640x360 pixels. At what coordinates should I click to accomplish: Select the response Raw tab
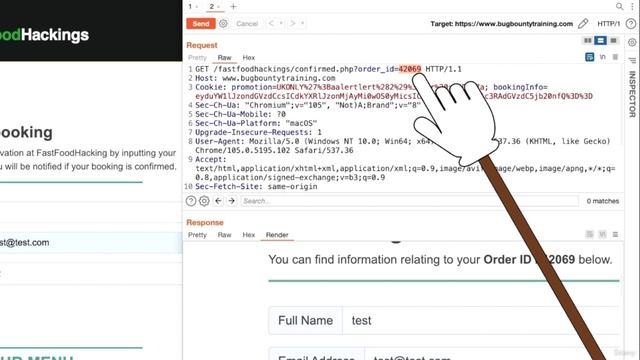click(x=224, y=235)
